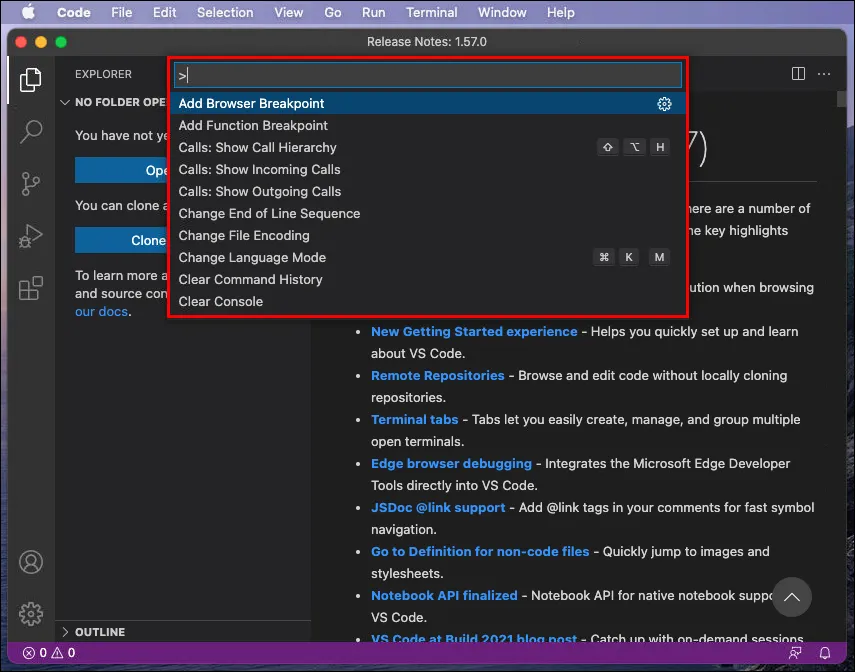Open the editor More Actions ellipsis
The image size is (855, 672).
(824, 74)
